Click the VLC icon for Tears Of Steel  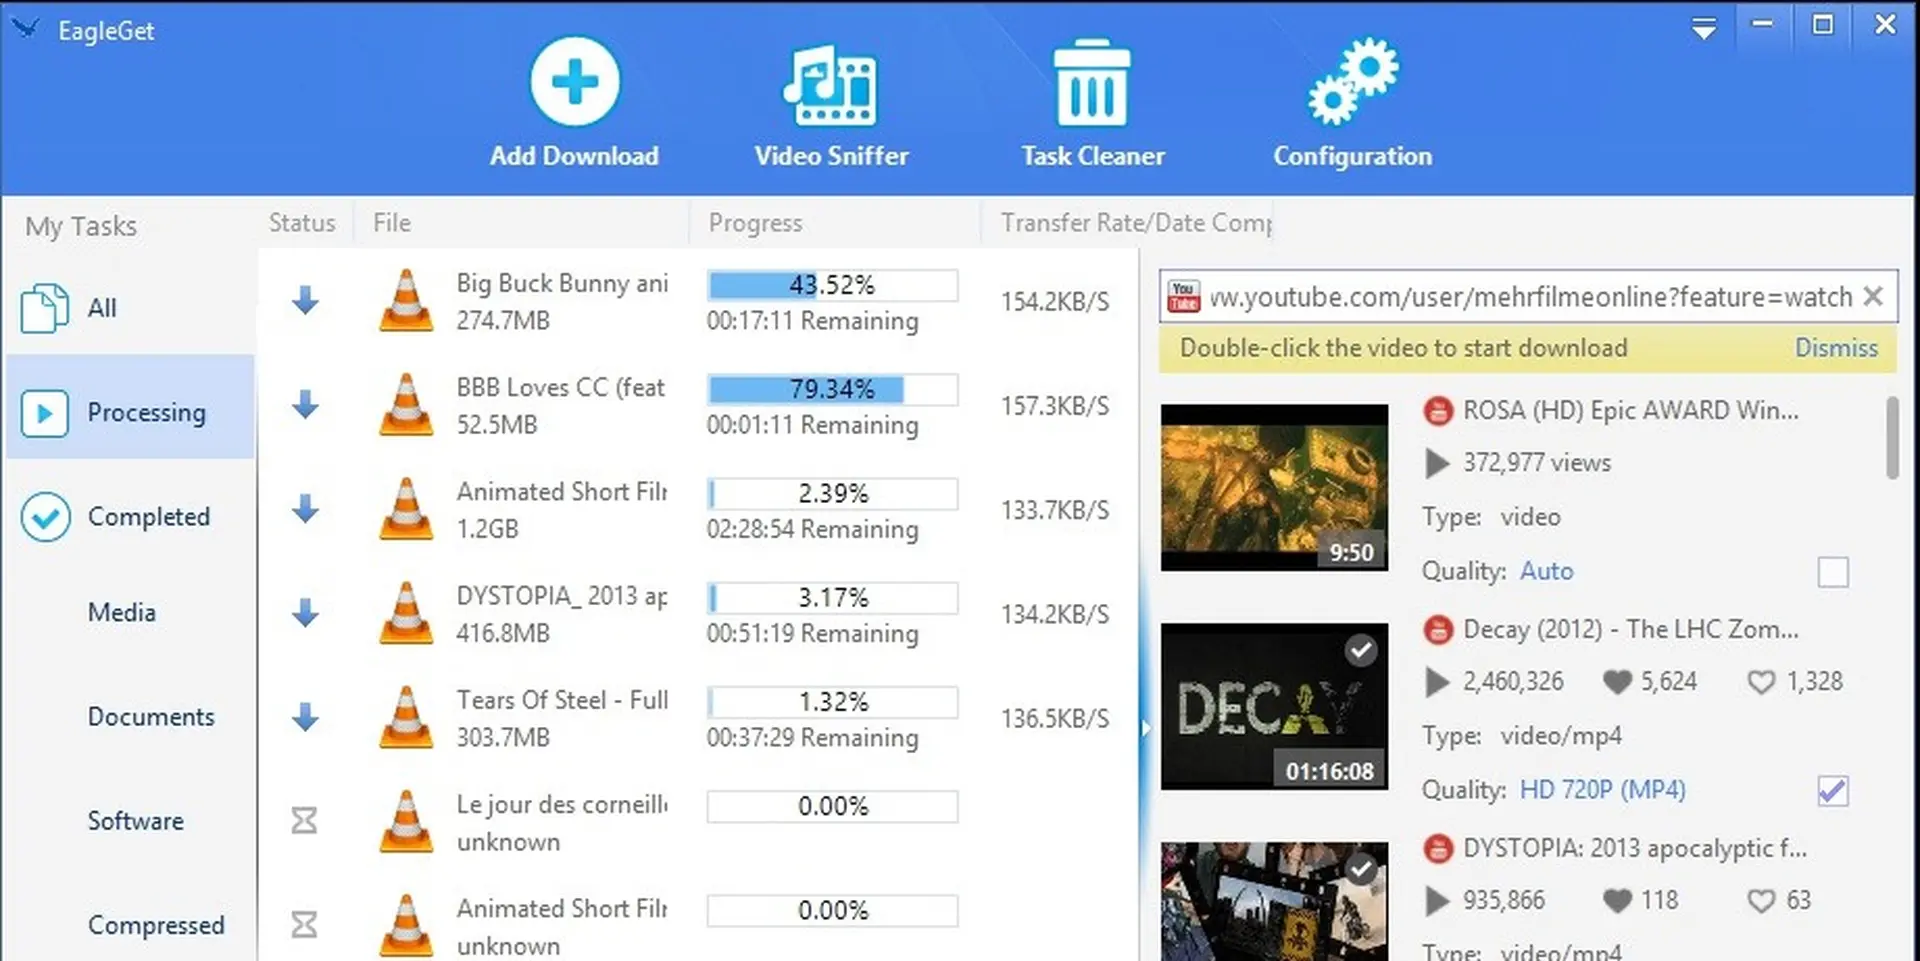pos(405,717)
